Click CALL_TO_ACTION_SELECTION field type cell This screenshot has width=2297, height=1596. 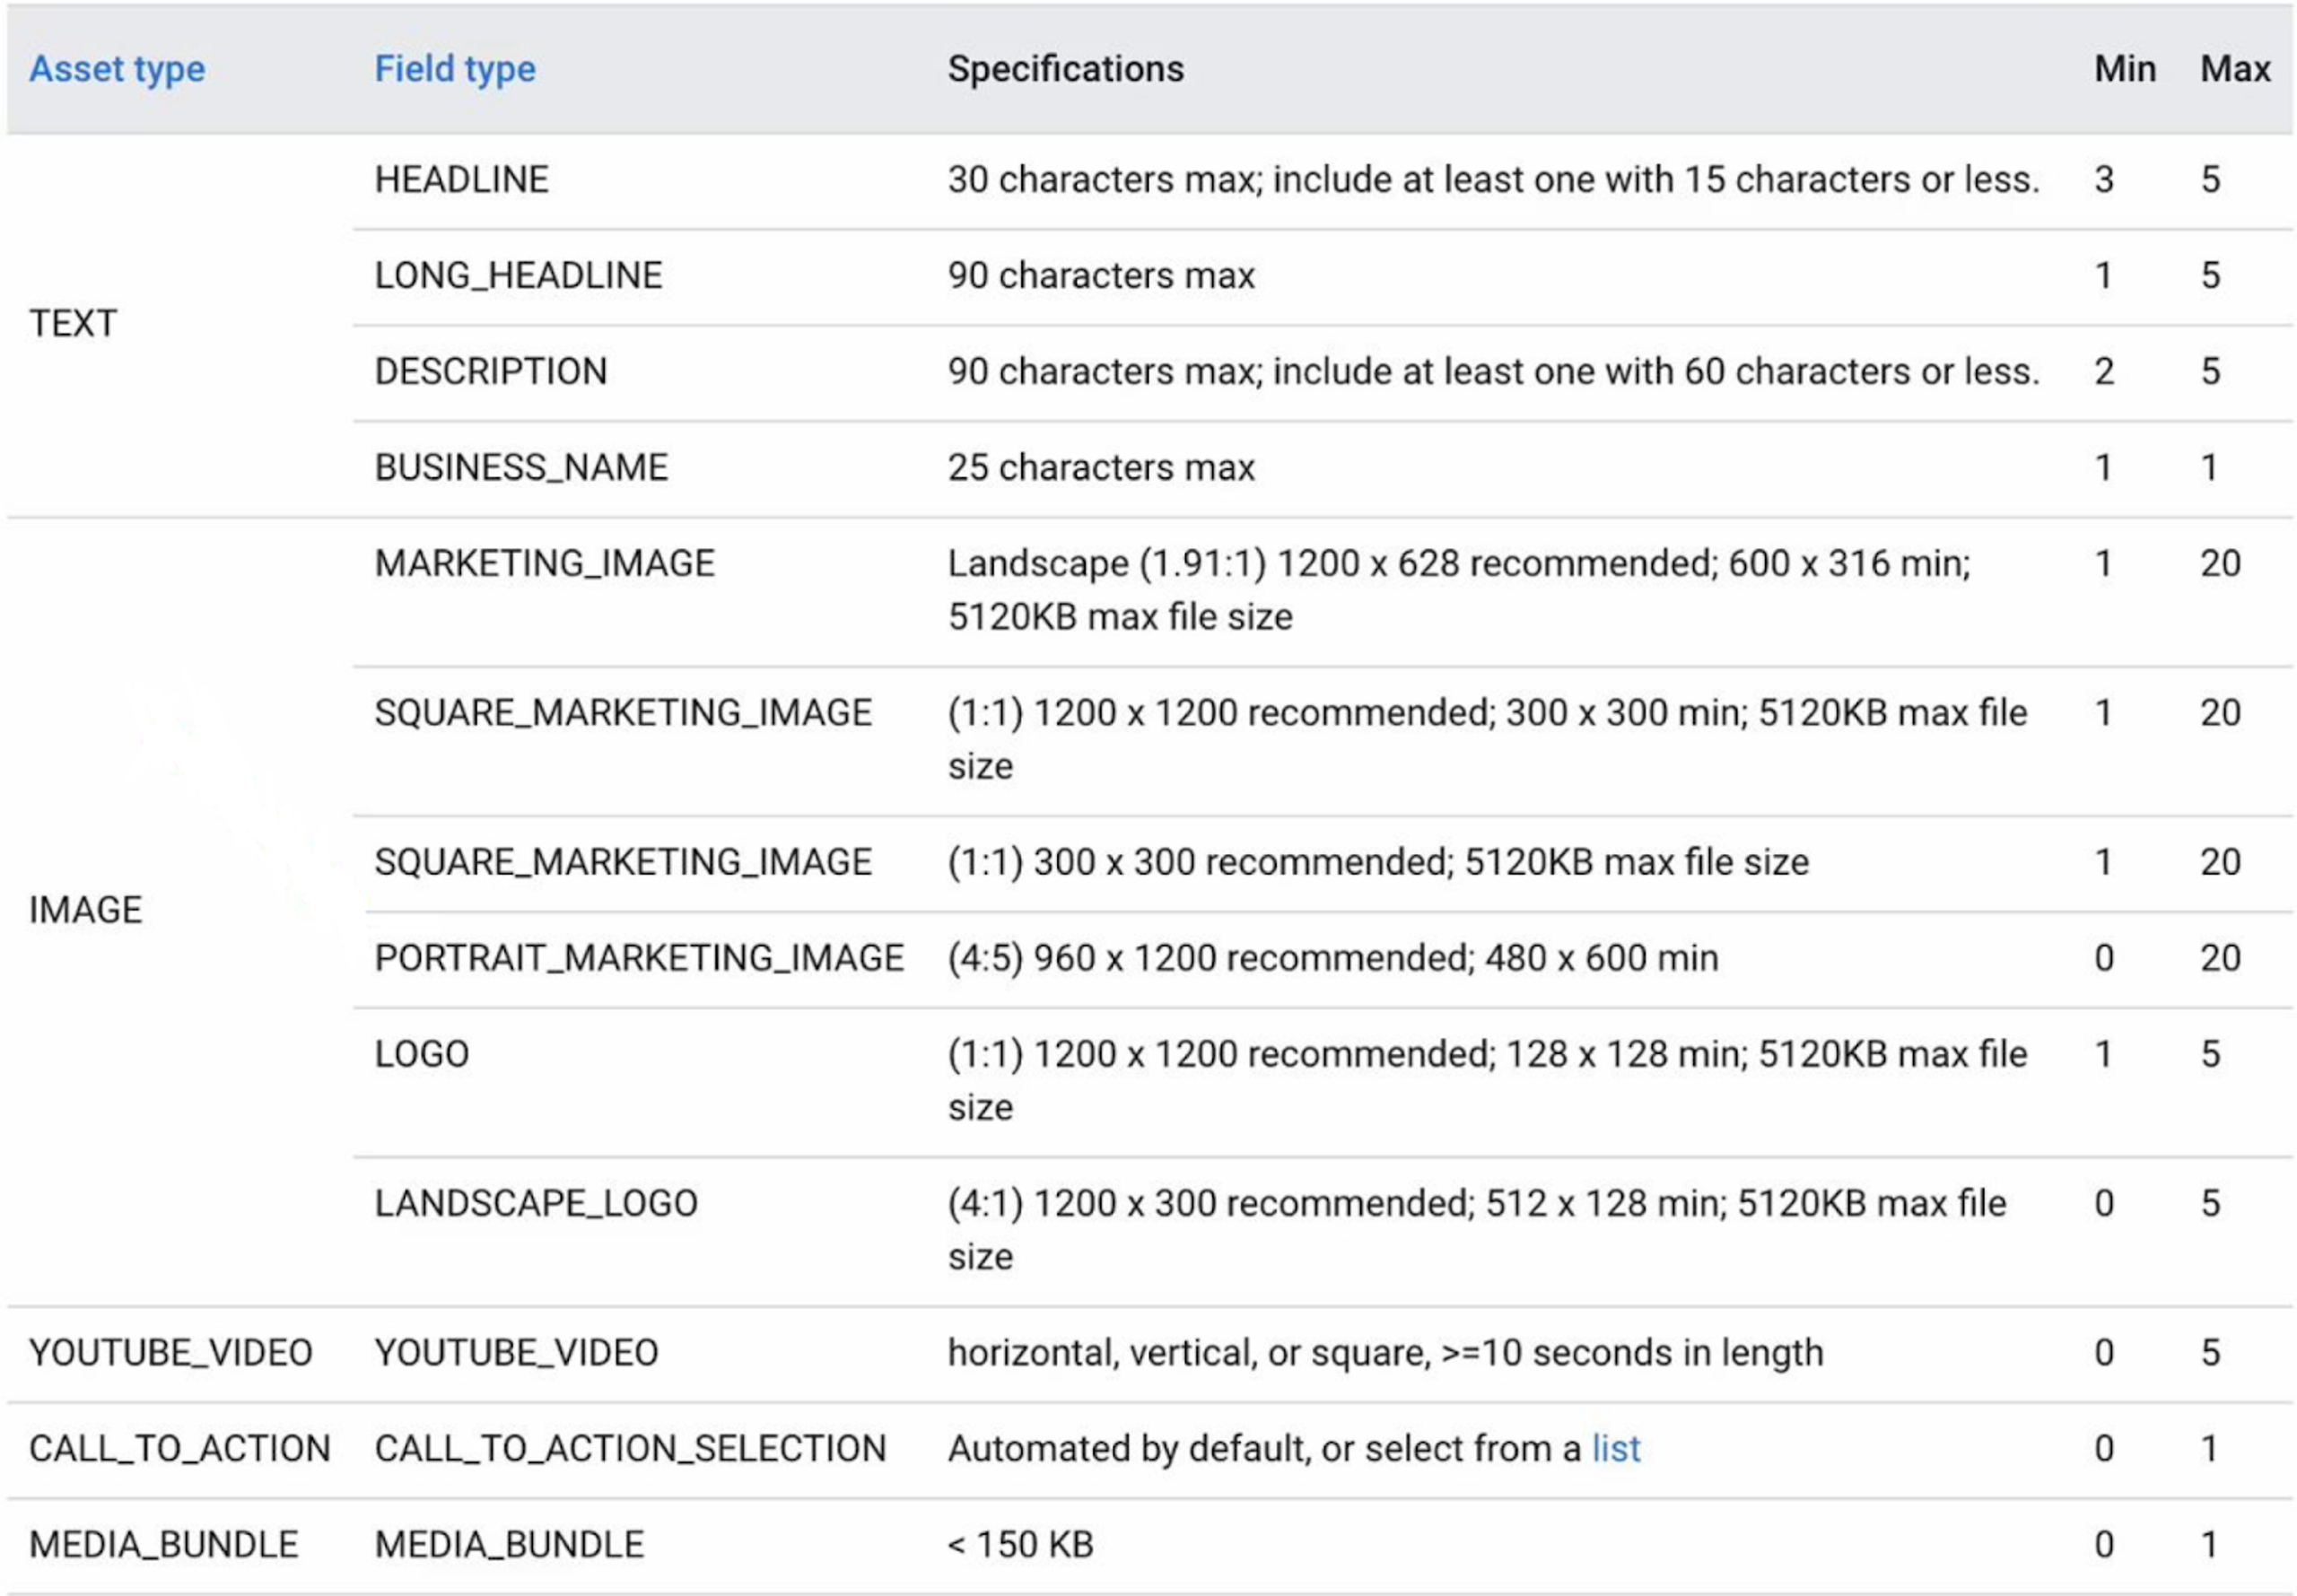pos(630,1449)
